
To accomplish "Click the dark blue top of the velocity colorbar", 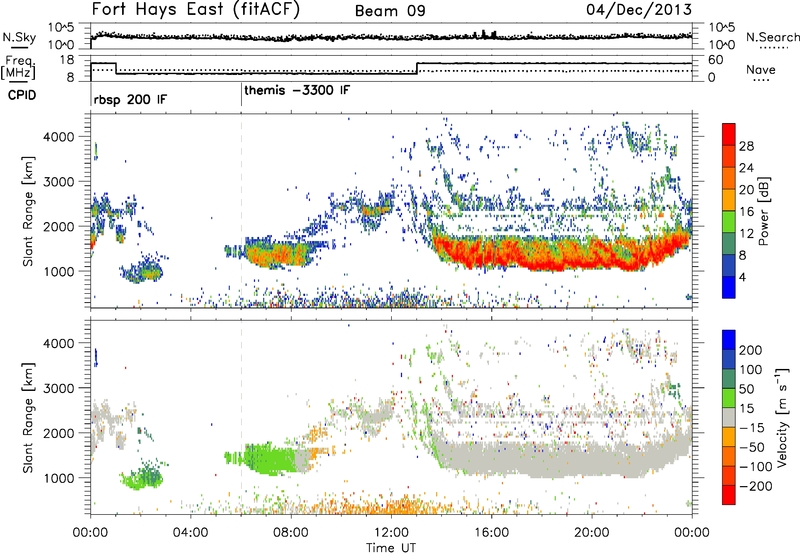I will coord(729,339).
